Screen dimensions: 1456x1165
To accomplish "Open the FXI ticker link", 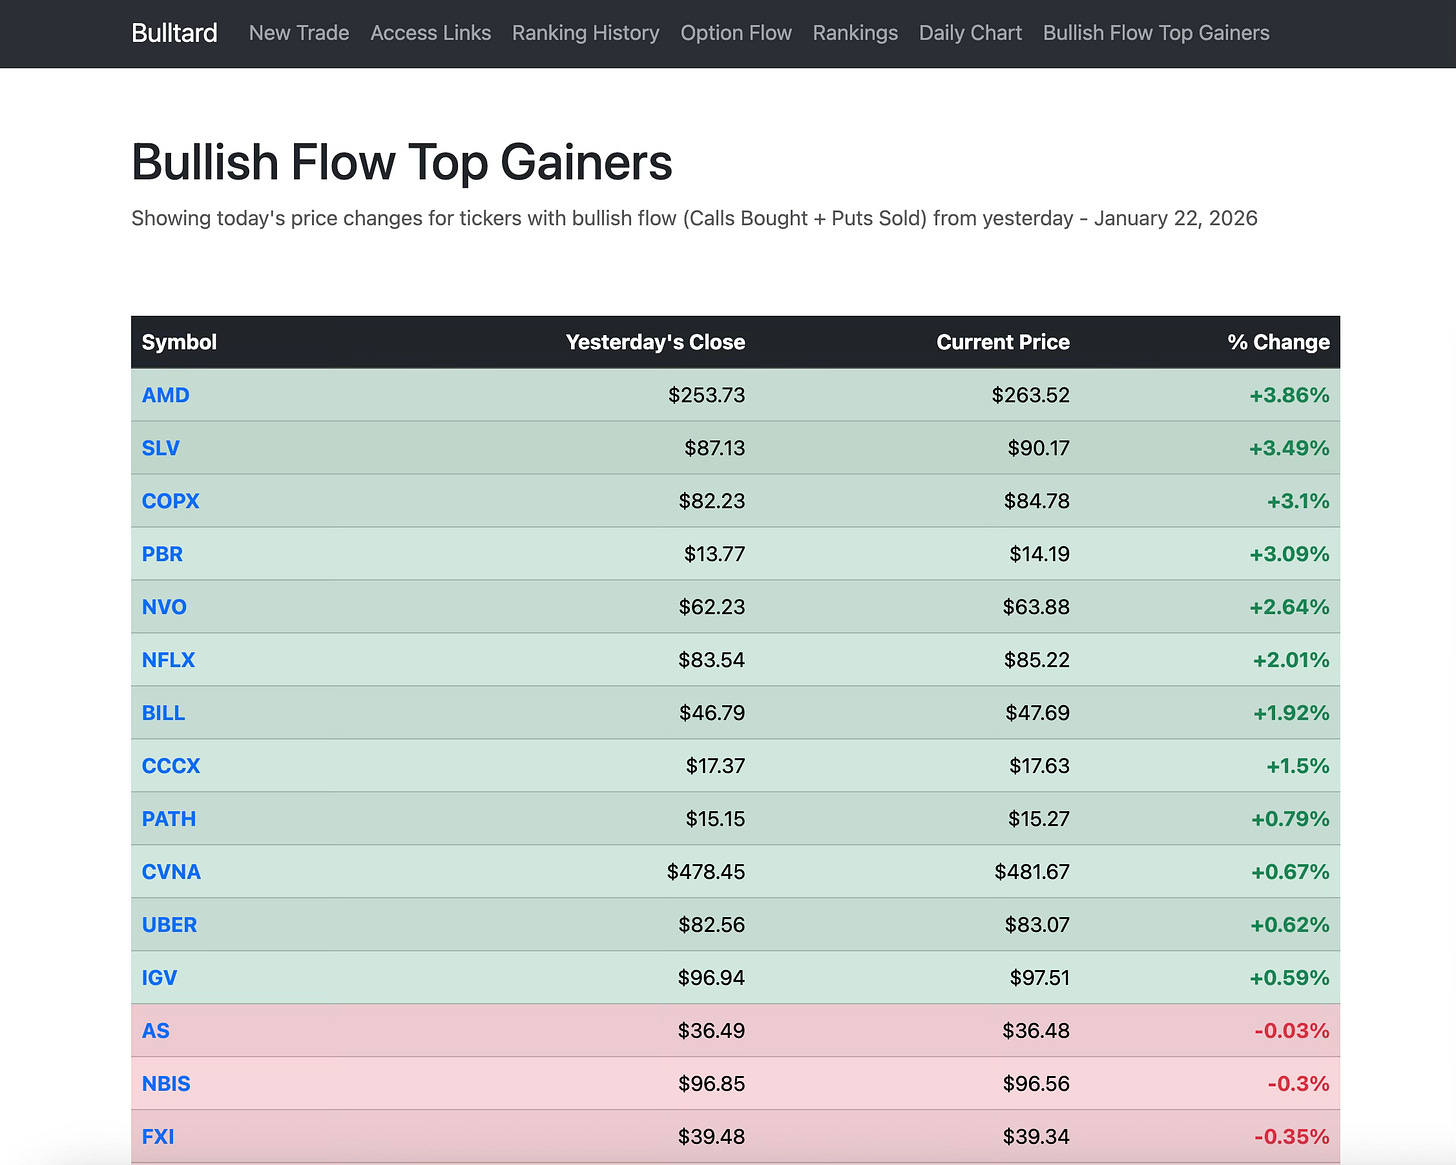I will tap(158, 1137).
